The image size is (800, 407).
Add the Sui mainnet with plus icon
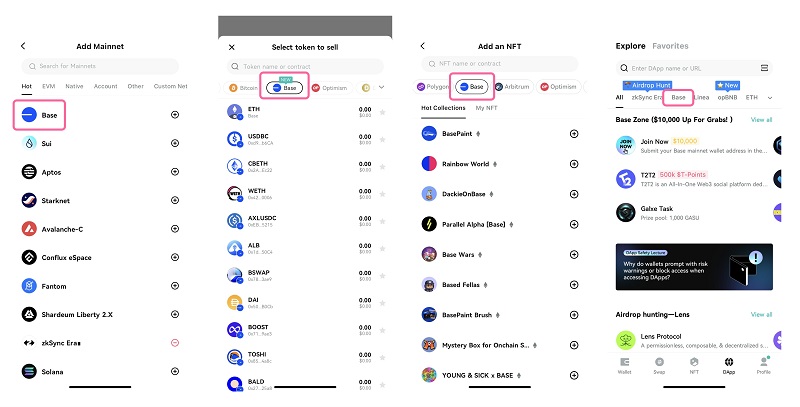[x=175, y=143]
